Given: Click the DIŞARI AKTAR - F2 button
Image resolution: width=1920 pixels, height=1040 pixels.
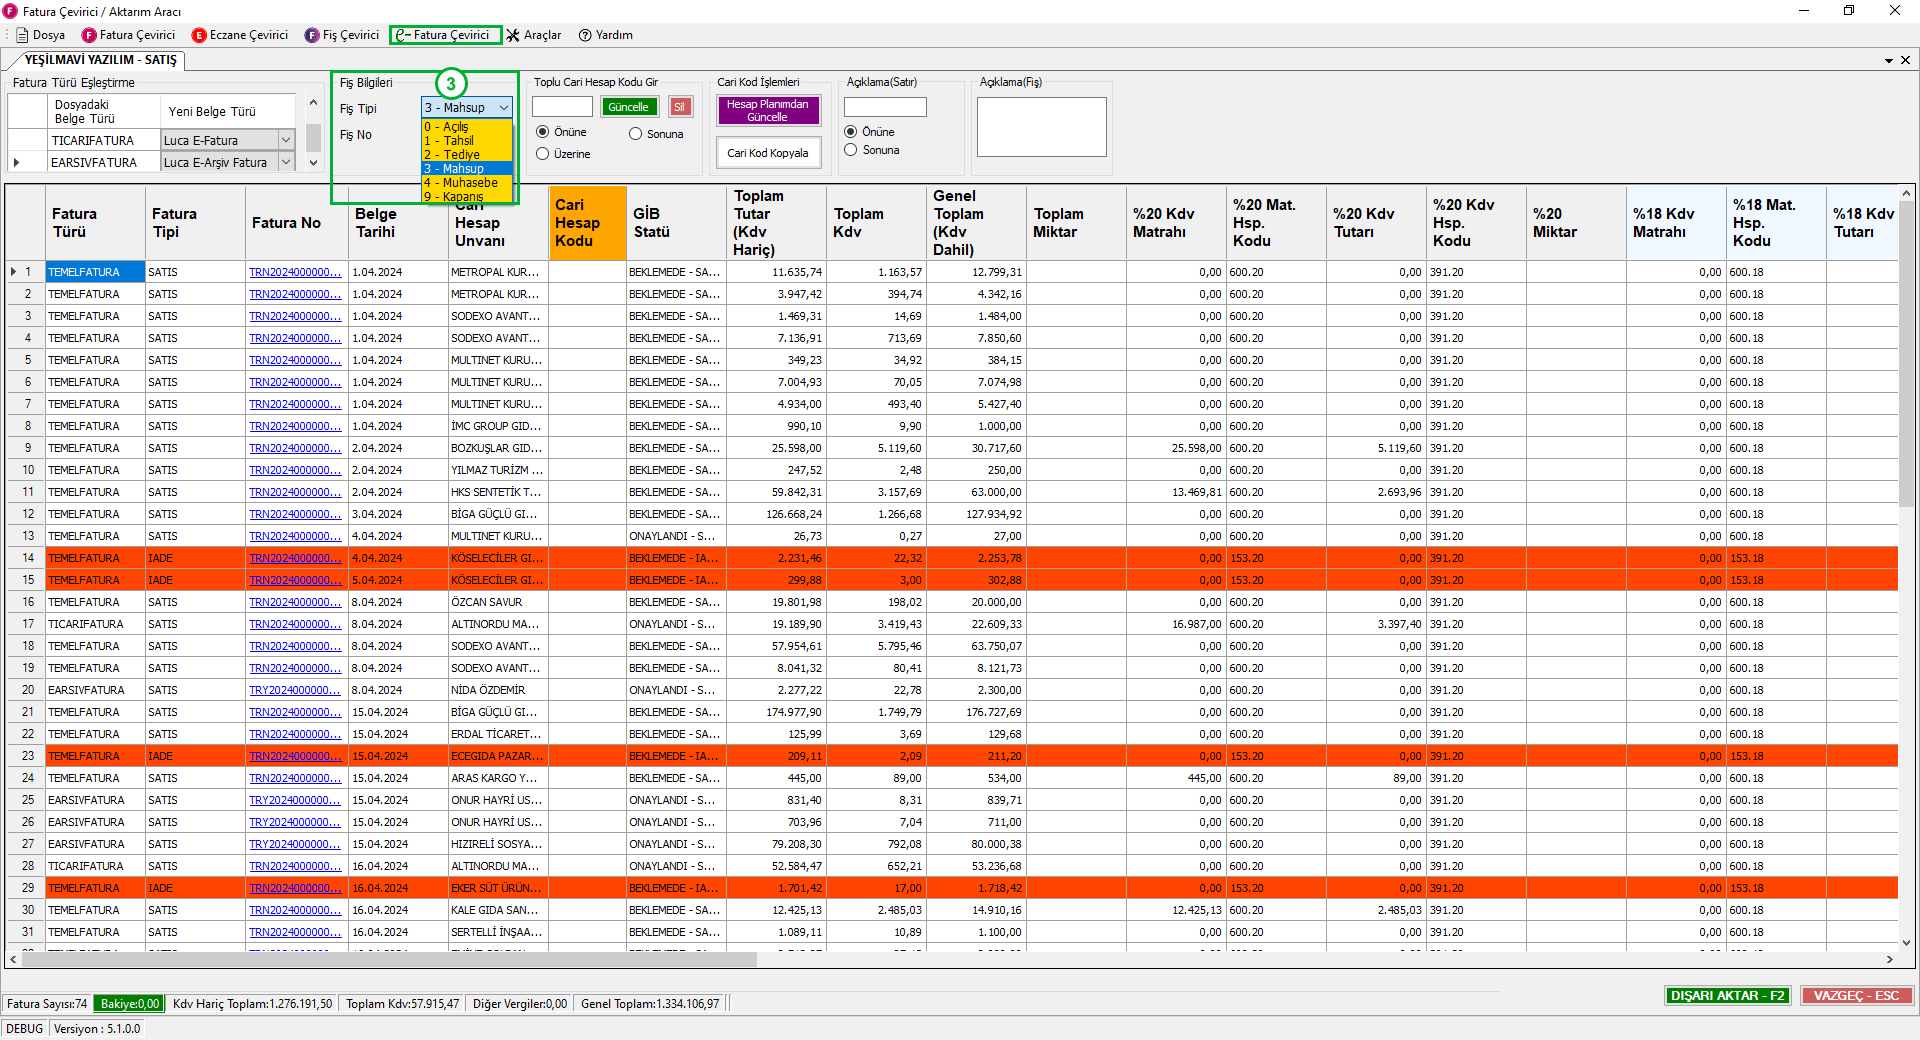Looking at the screenshot, I should [1727, 996].
